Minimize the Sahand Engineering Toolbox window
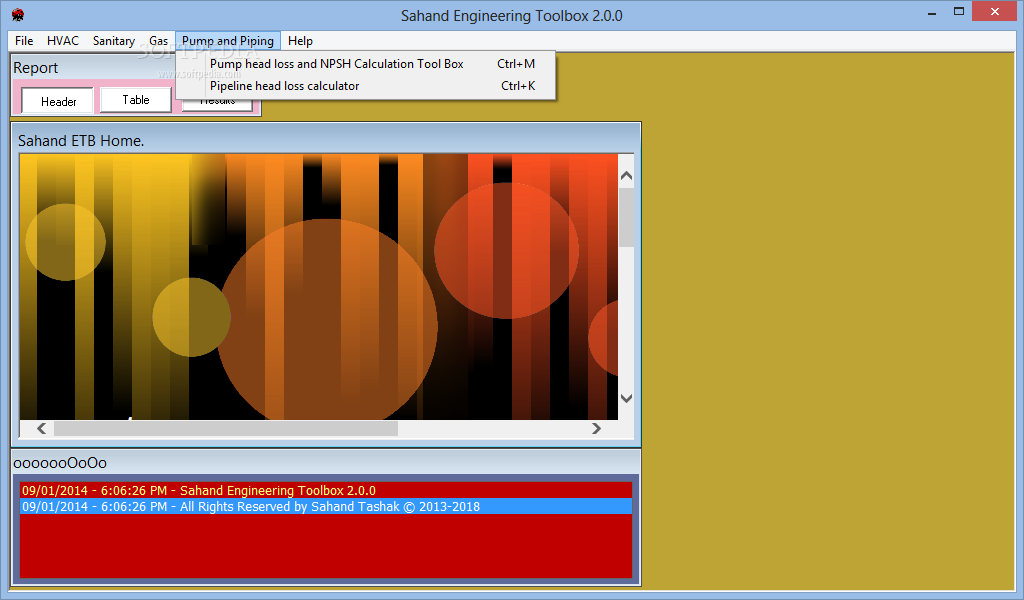The height and width of the screenshot is (600, 1024). click(932, 12)
